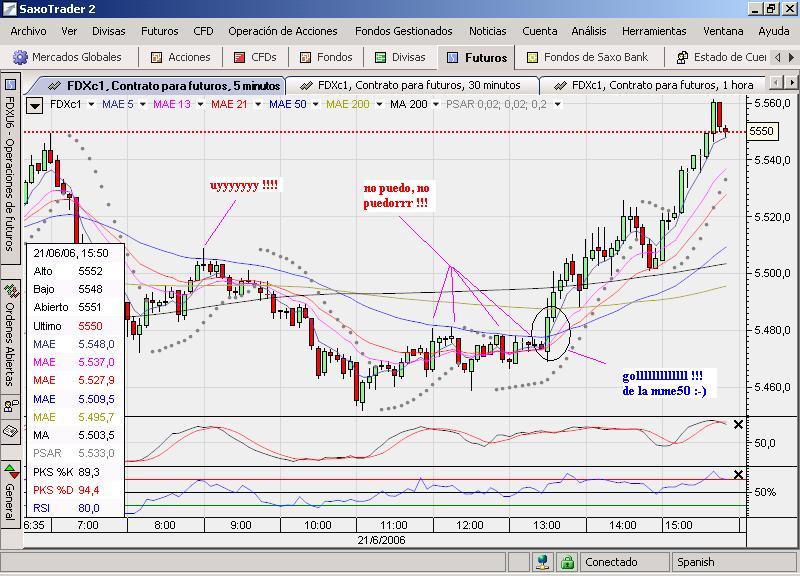Click the Estado de Cuenta icon
Viewport: 800px width, 576px height.
(682, 58)
